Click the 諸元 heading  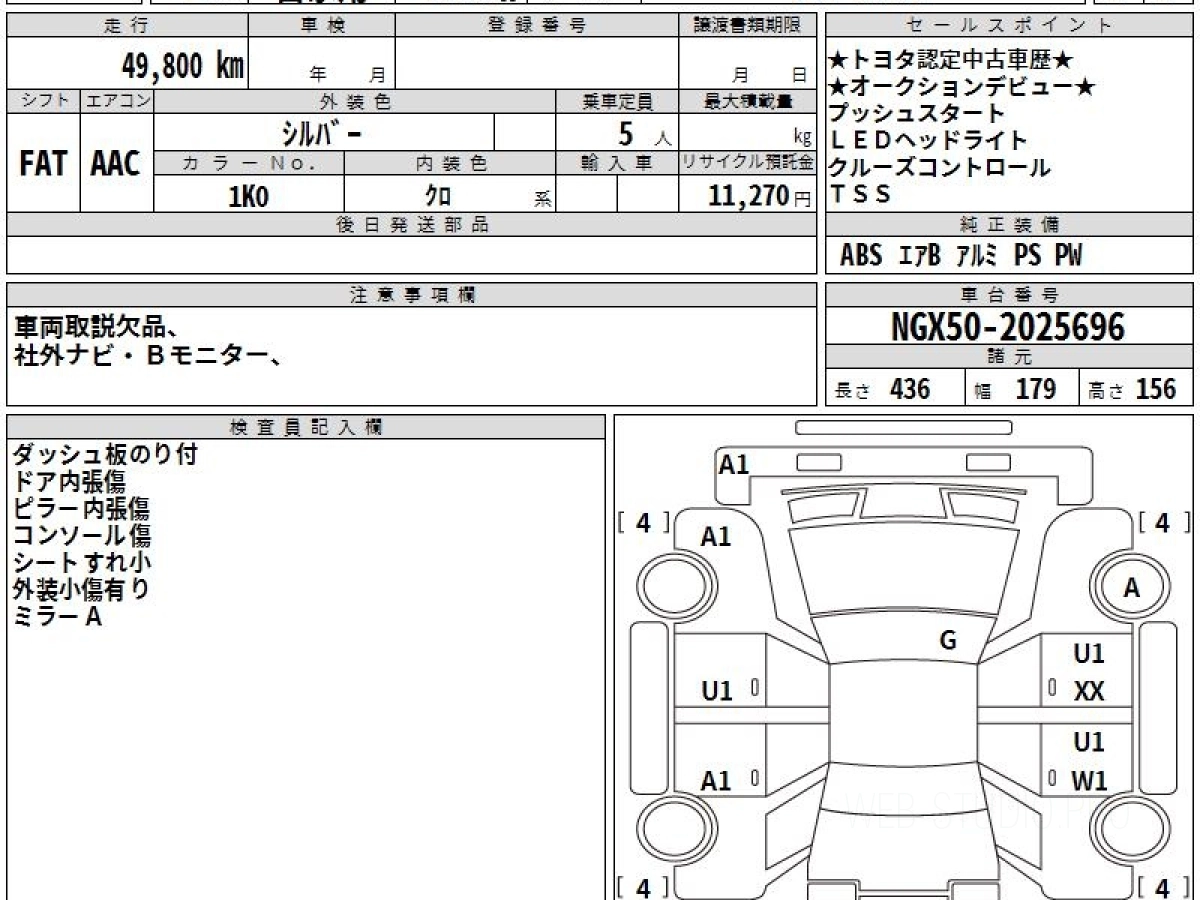click(1010, 357)
